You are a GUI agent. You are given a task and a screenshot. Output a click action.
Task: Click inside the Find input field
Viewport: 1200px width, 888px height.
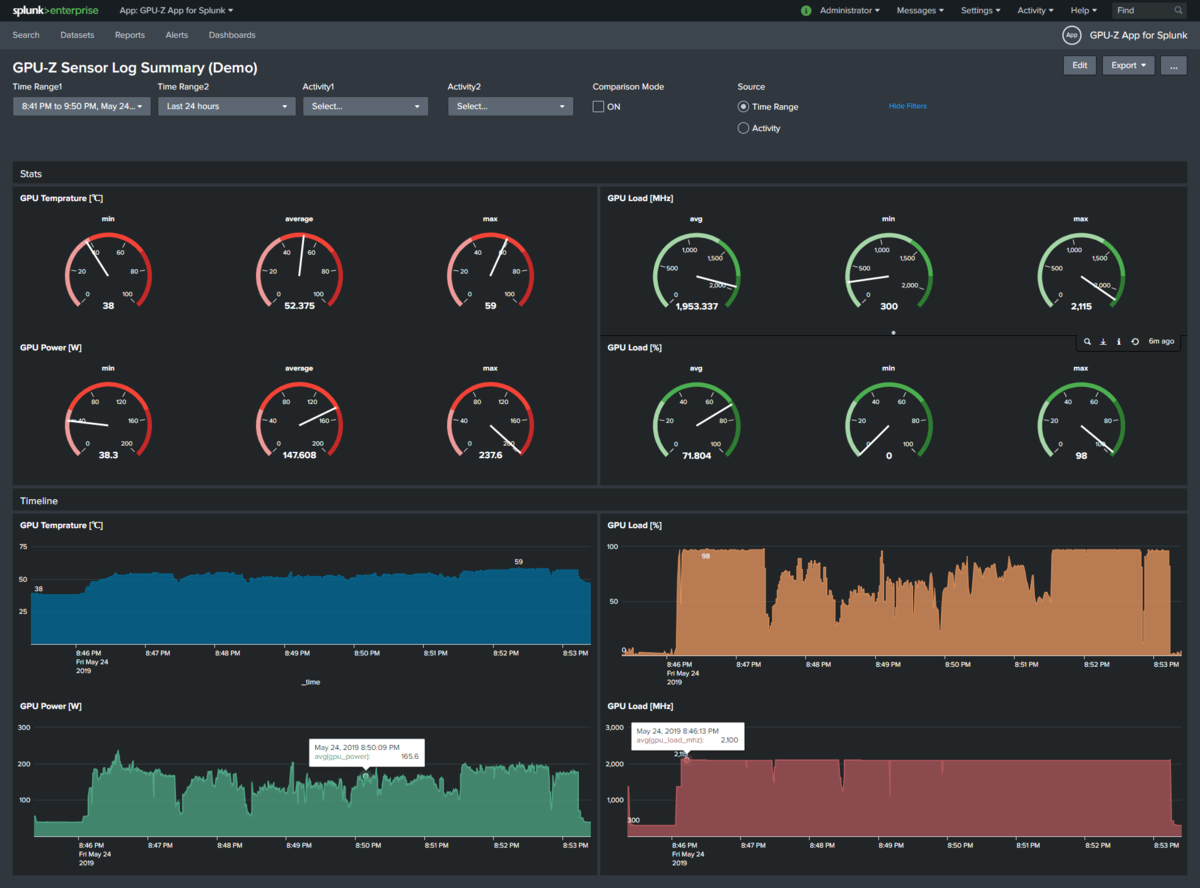pyautogui.click(x=1142, y=10)
